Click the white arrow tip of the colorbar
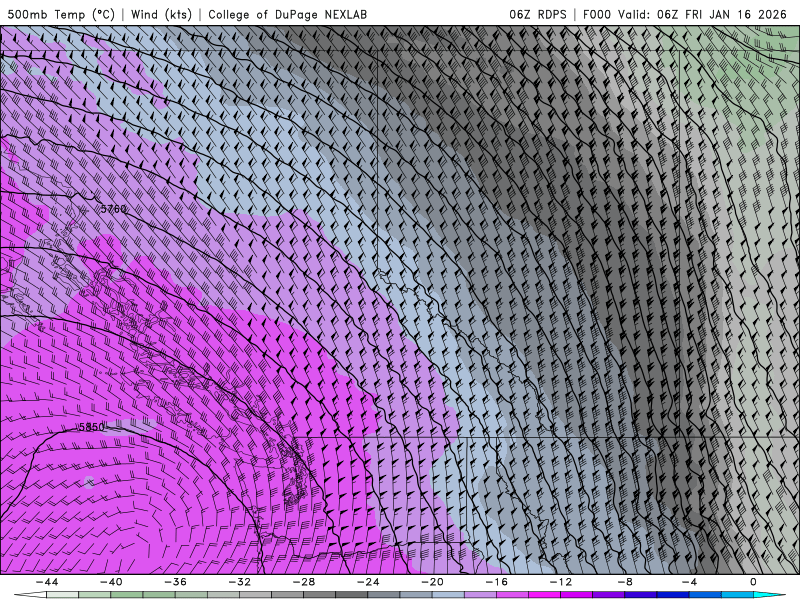800x600 pixels. 30,595
